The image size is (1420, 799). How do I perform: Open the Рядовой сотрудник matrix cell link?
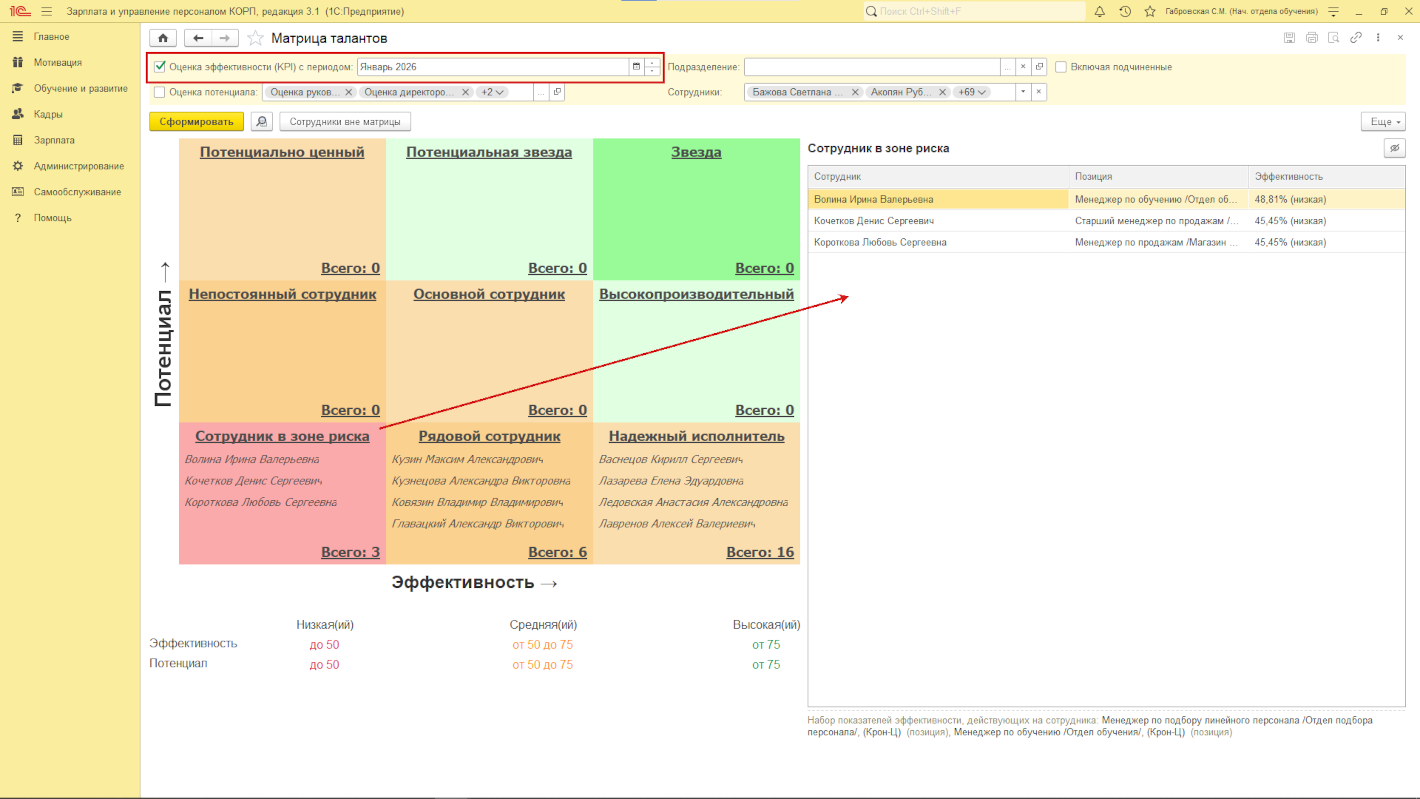(489, 436)
